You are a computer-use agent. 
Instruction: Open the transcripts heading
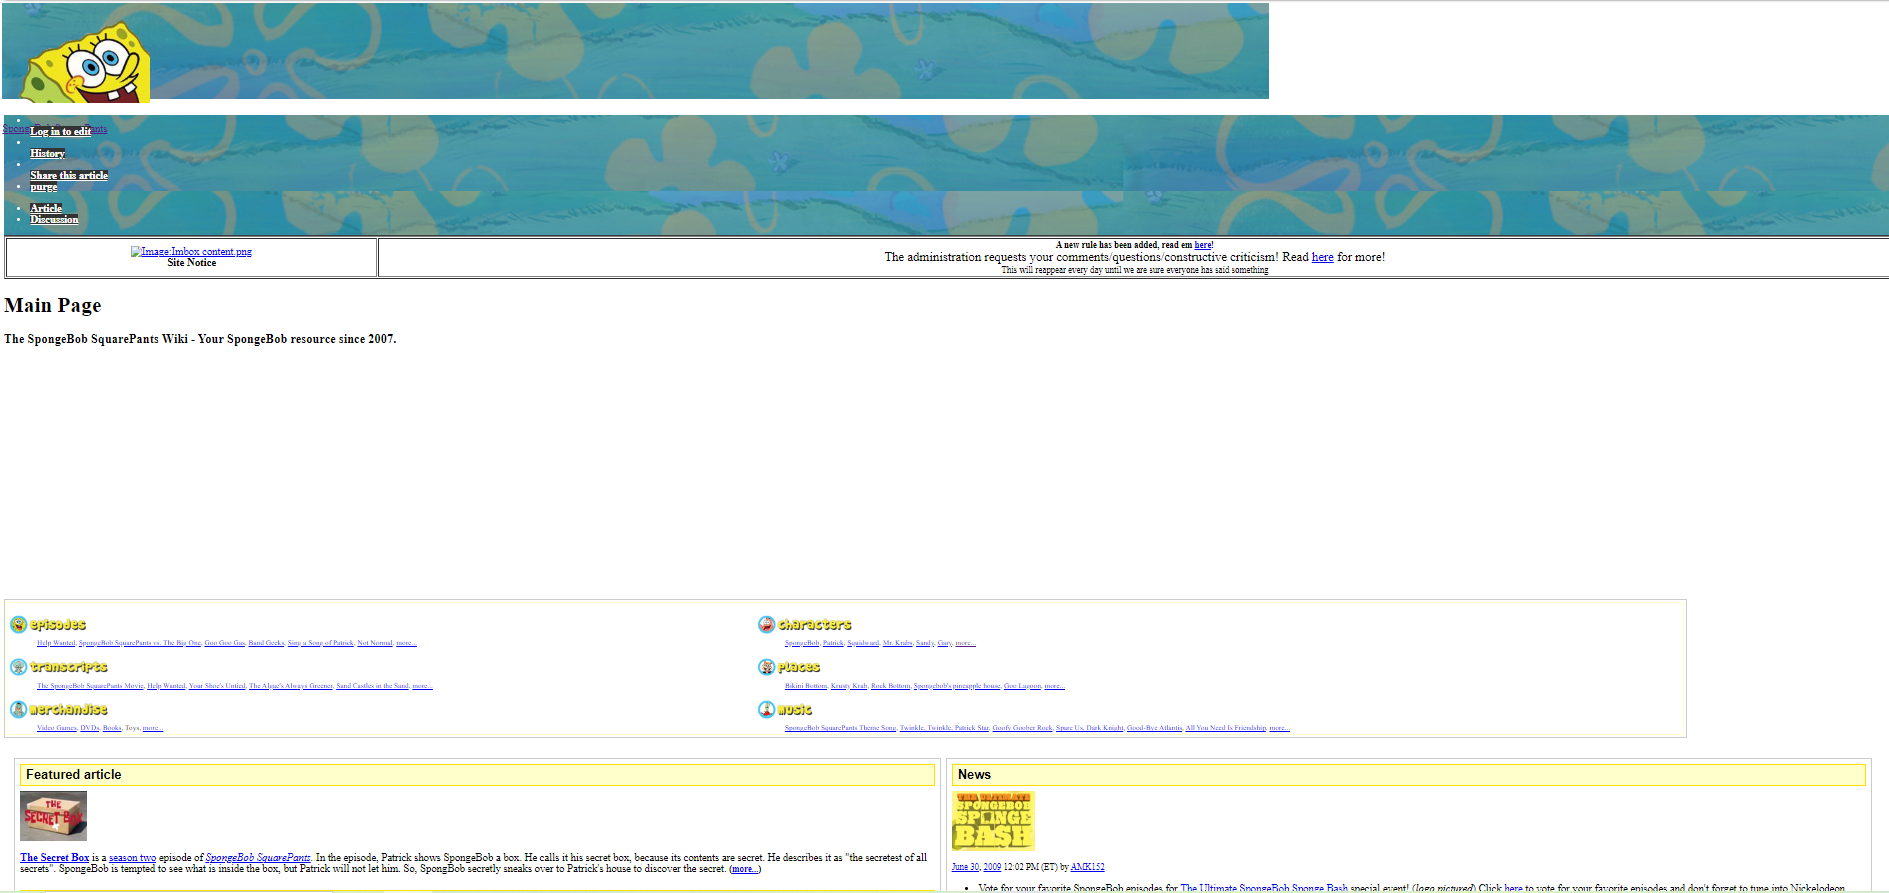[x=69, y=667]
